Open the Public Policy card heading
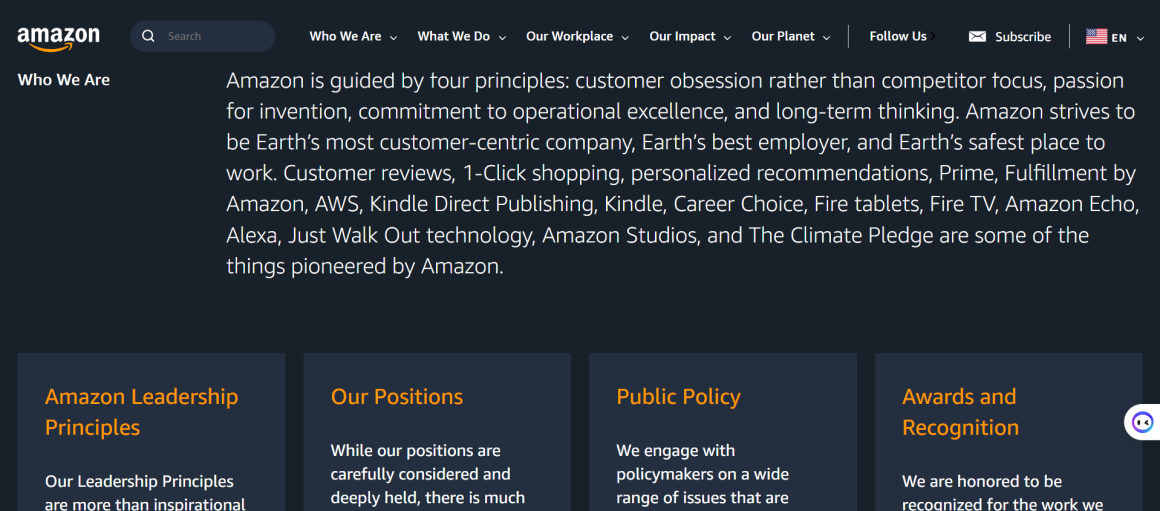Viewport: 1160px width, 511px height. pyautogui.click(x=678, y=397)
